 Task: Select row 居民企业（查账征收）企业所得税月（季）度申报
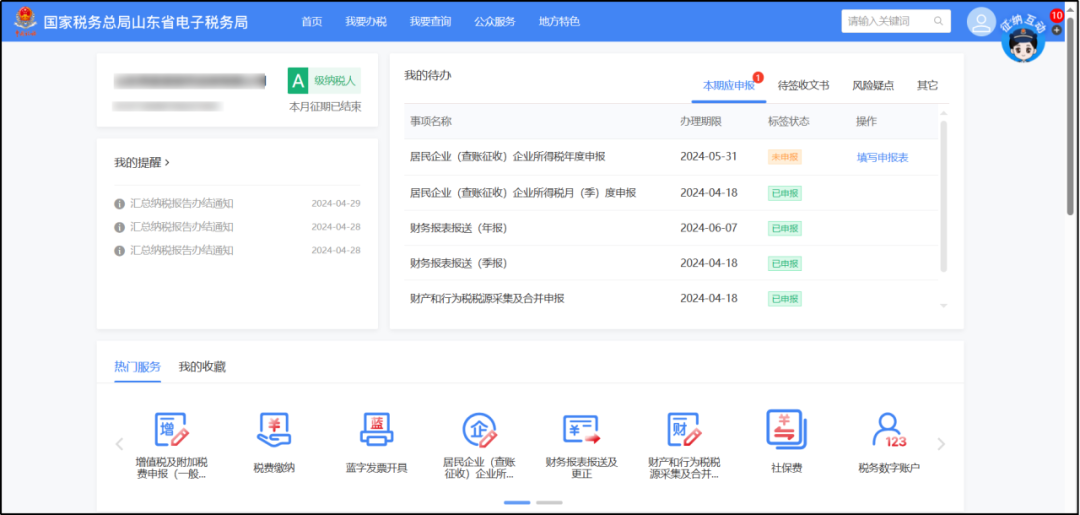[672, 193]
